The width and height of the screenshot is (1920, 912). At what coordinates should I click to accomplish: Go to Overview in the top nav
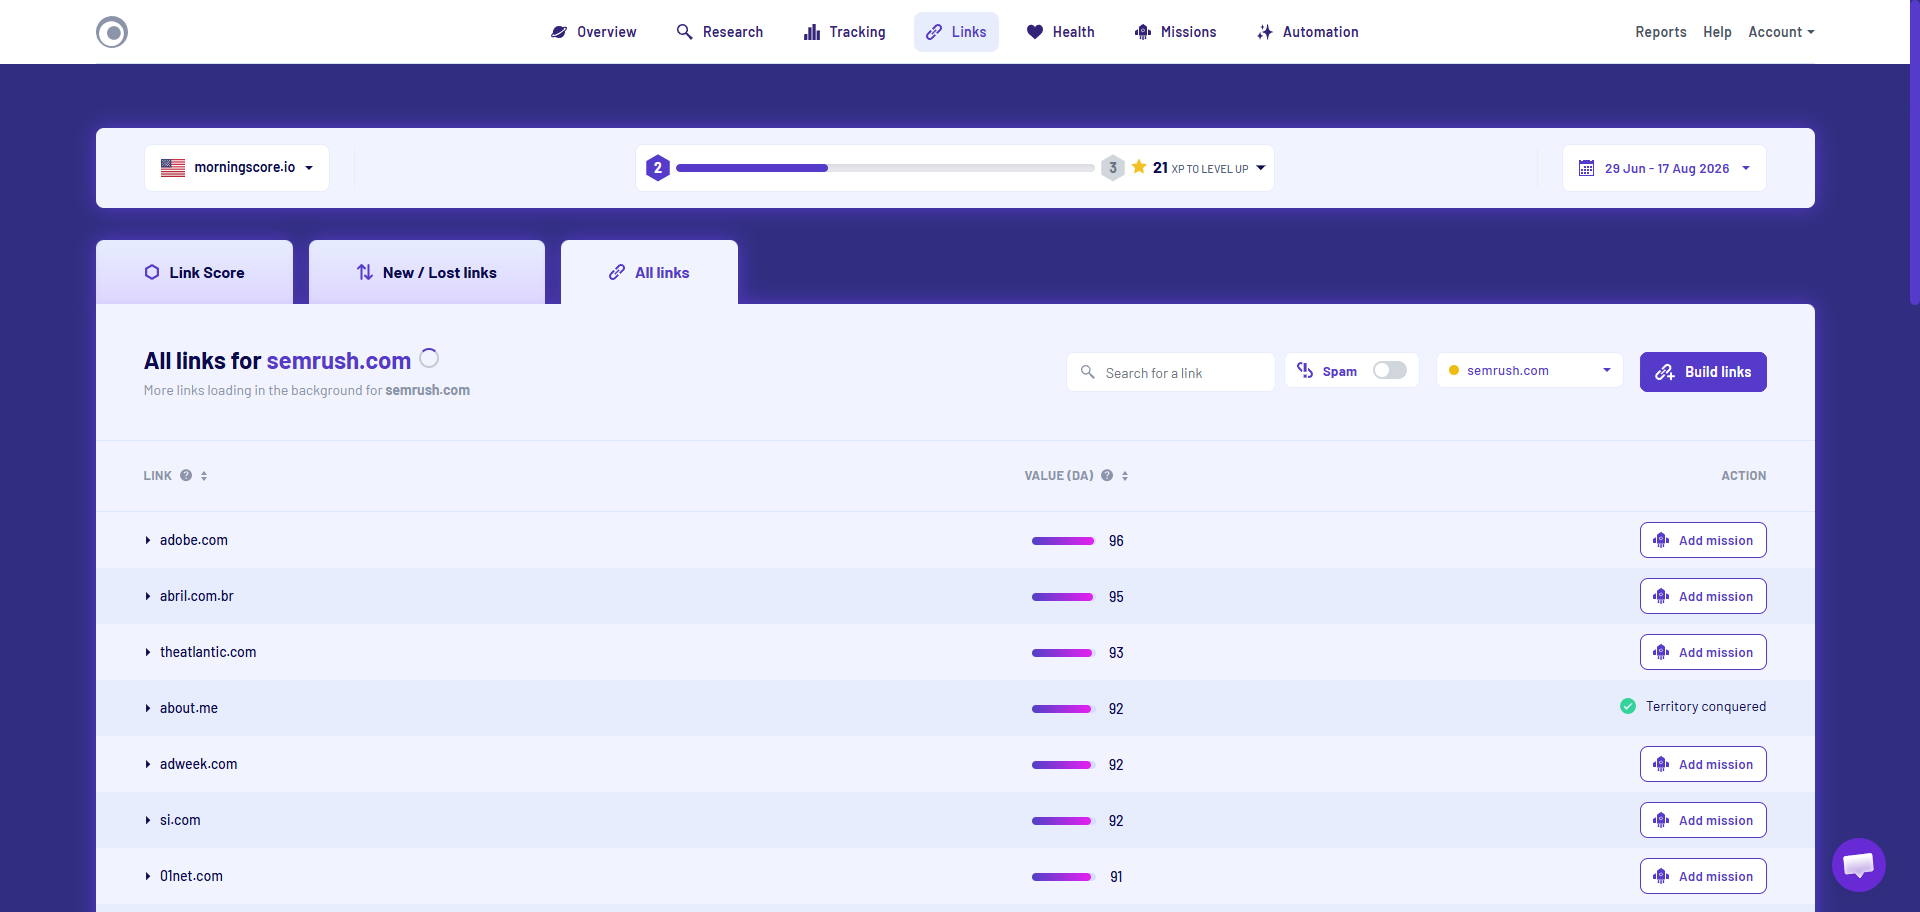593,32
